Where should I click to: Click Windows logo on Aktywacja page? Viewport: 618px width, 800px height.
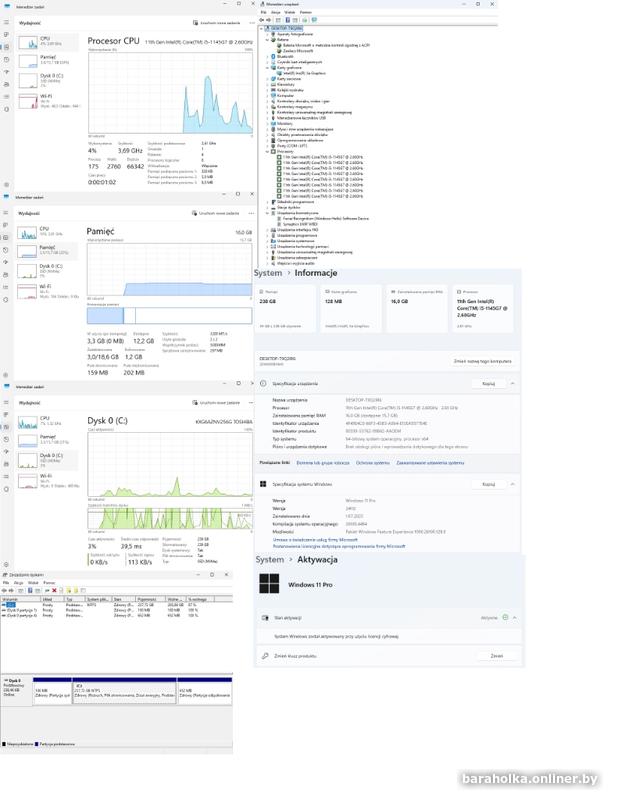269,584
